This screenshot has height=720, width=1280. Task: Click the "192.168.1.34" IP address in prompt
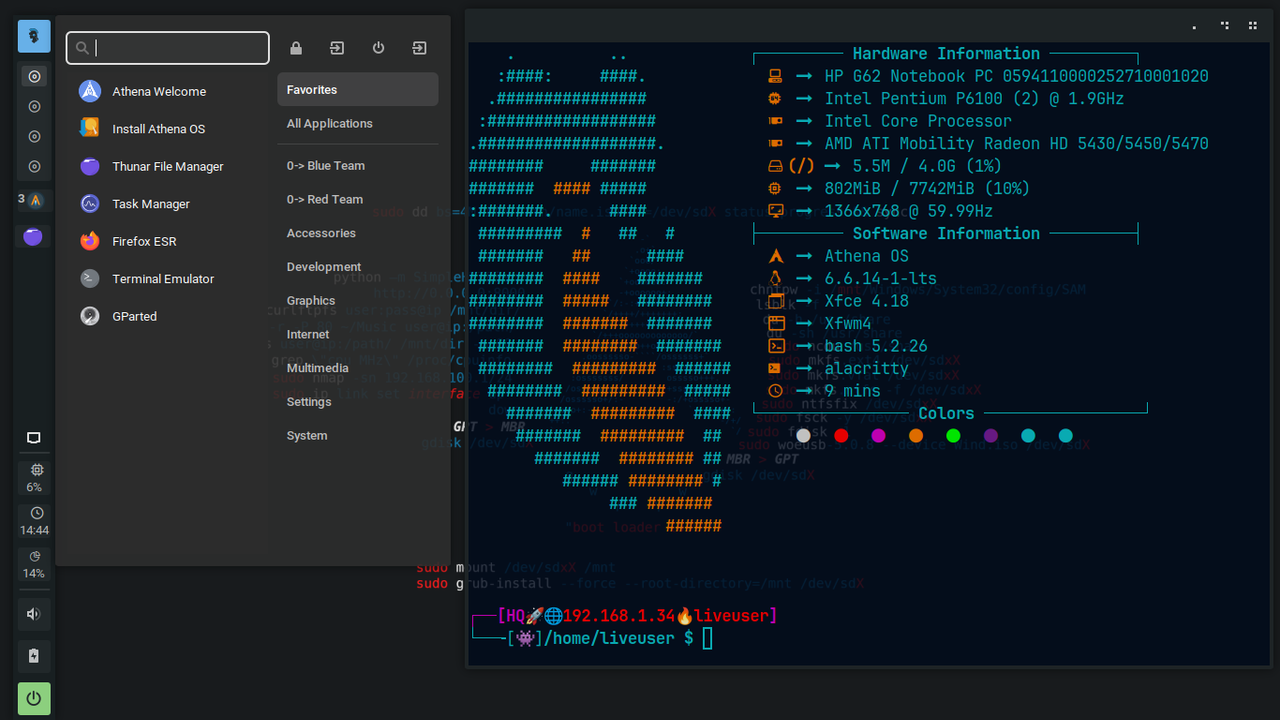tap(619, 616)
